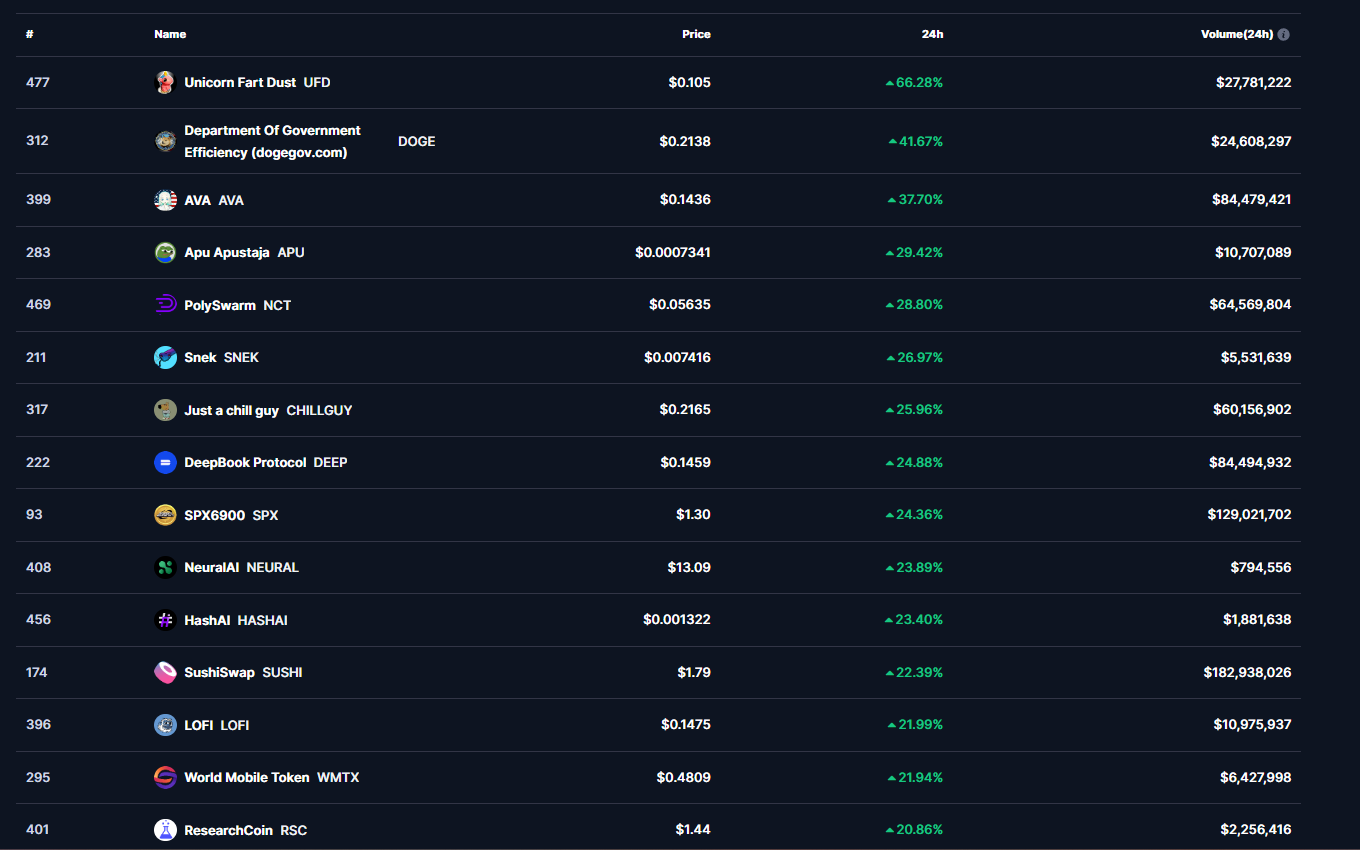Click the SPX6900 price $1.30 cell
Viewport: 1360px width, 850px height.
[x=693, y=515]
